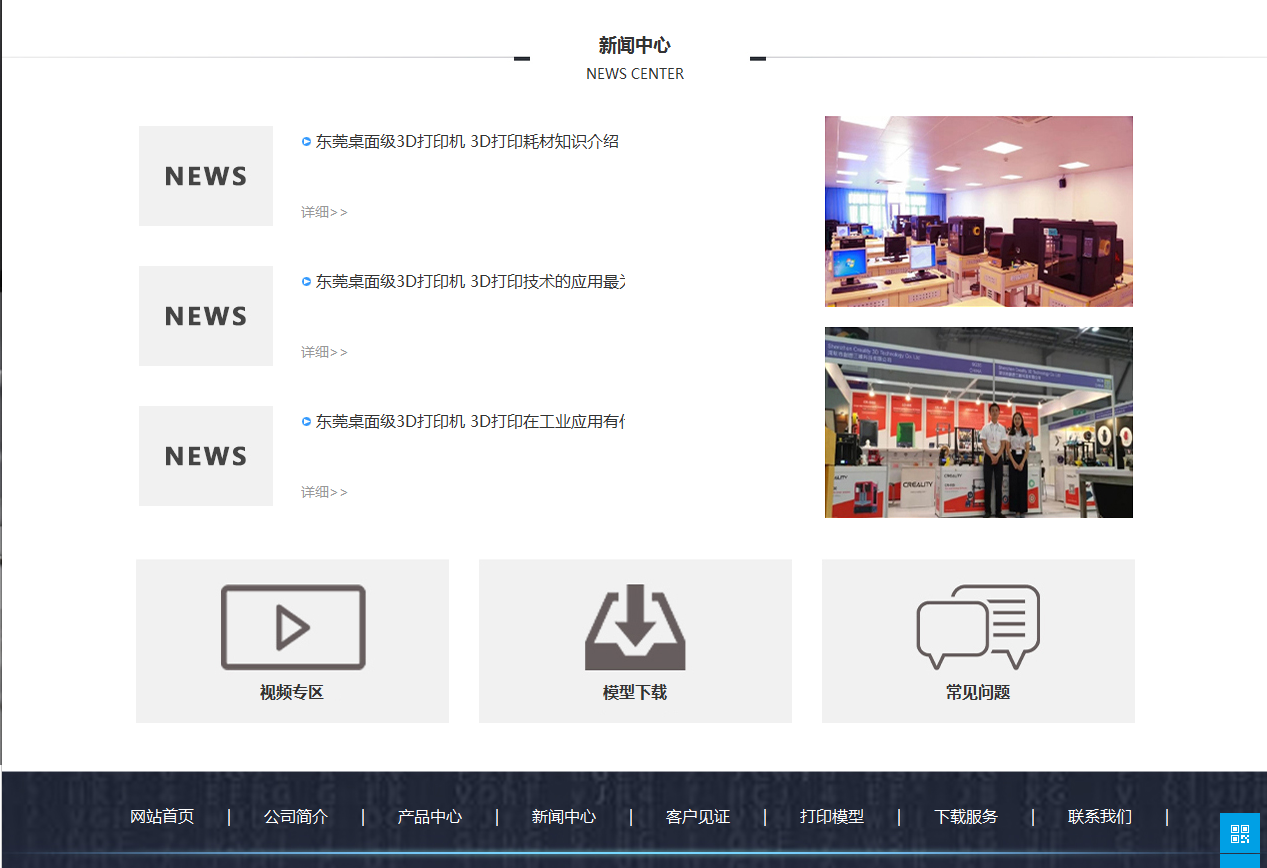The width and height of the screenshot is (1267, 868).
Task: Open the 视频专区 video play icon
Action: 291,627
